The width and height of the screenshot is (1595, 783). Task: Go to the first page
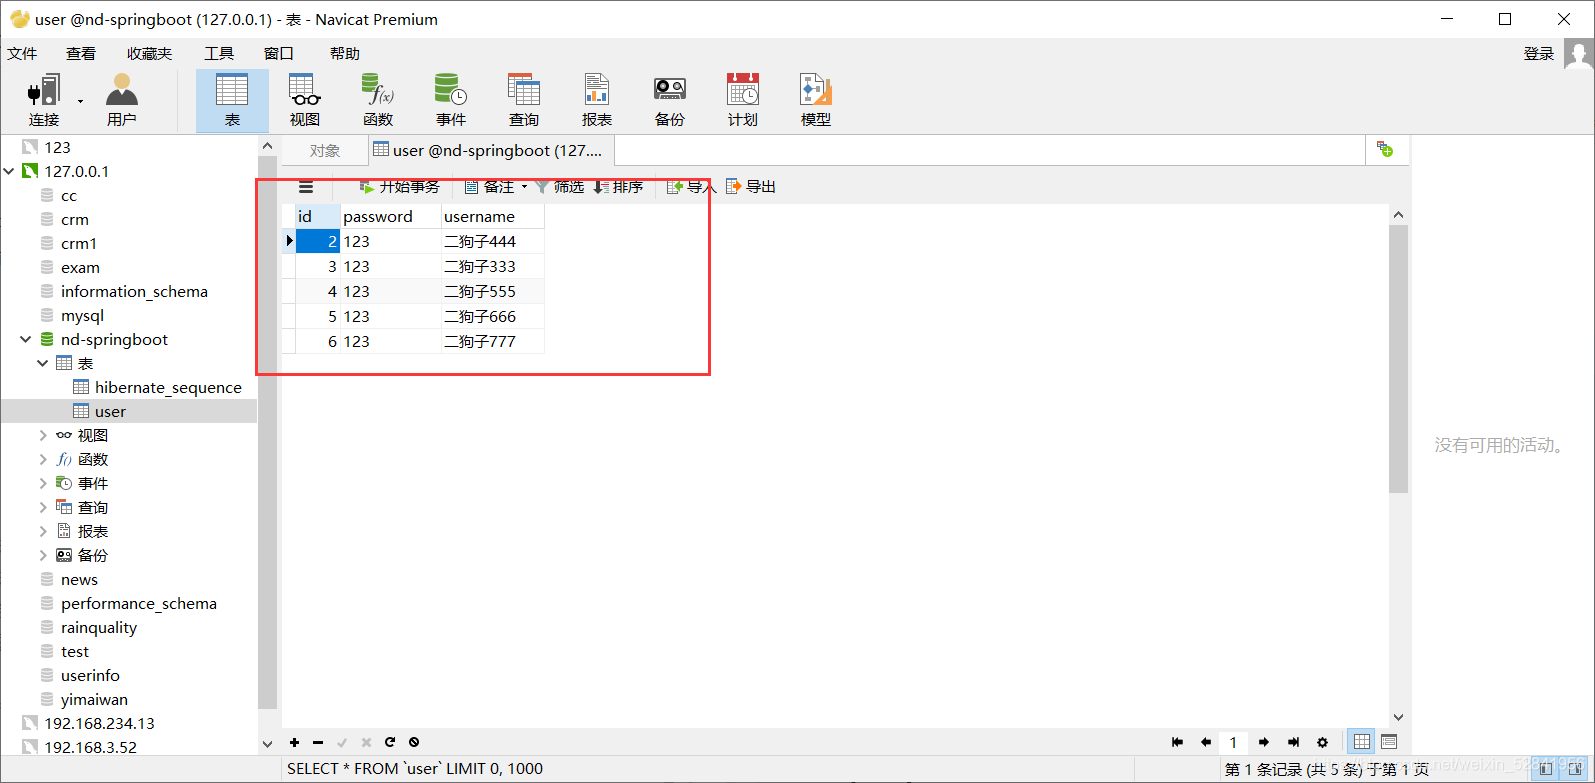(x=1177, y=742)
